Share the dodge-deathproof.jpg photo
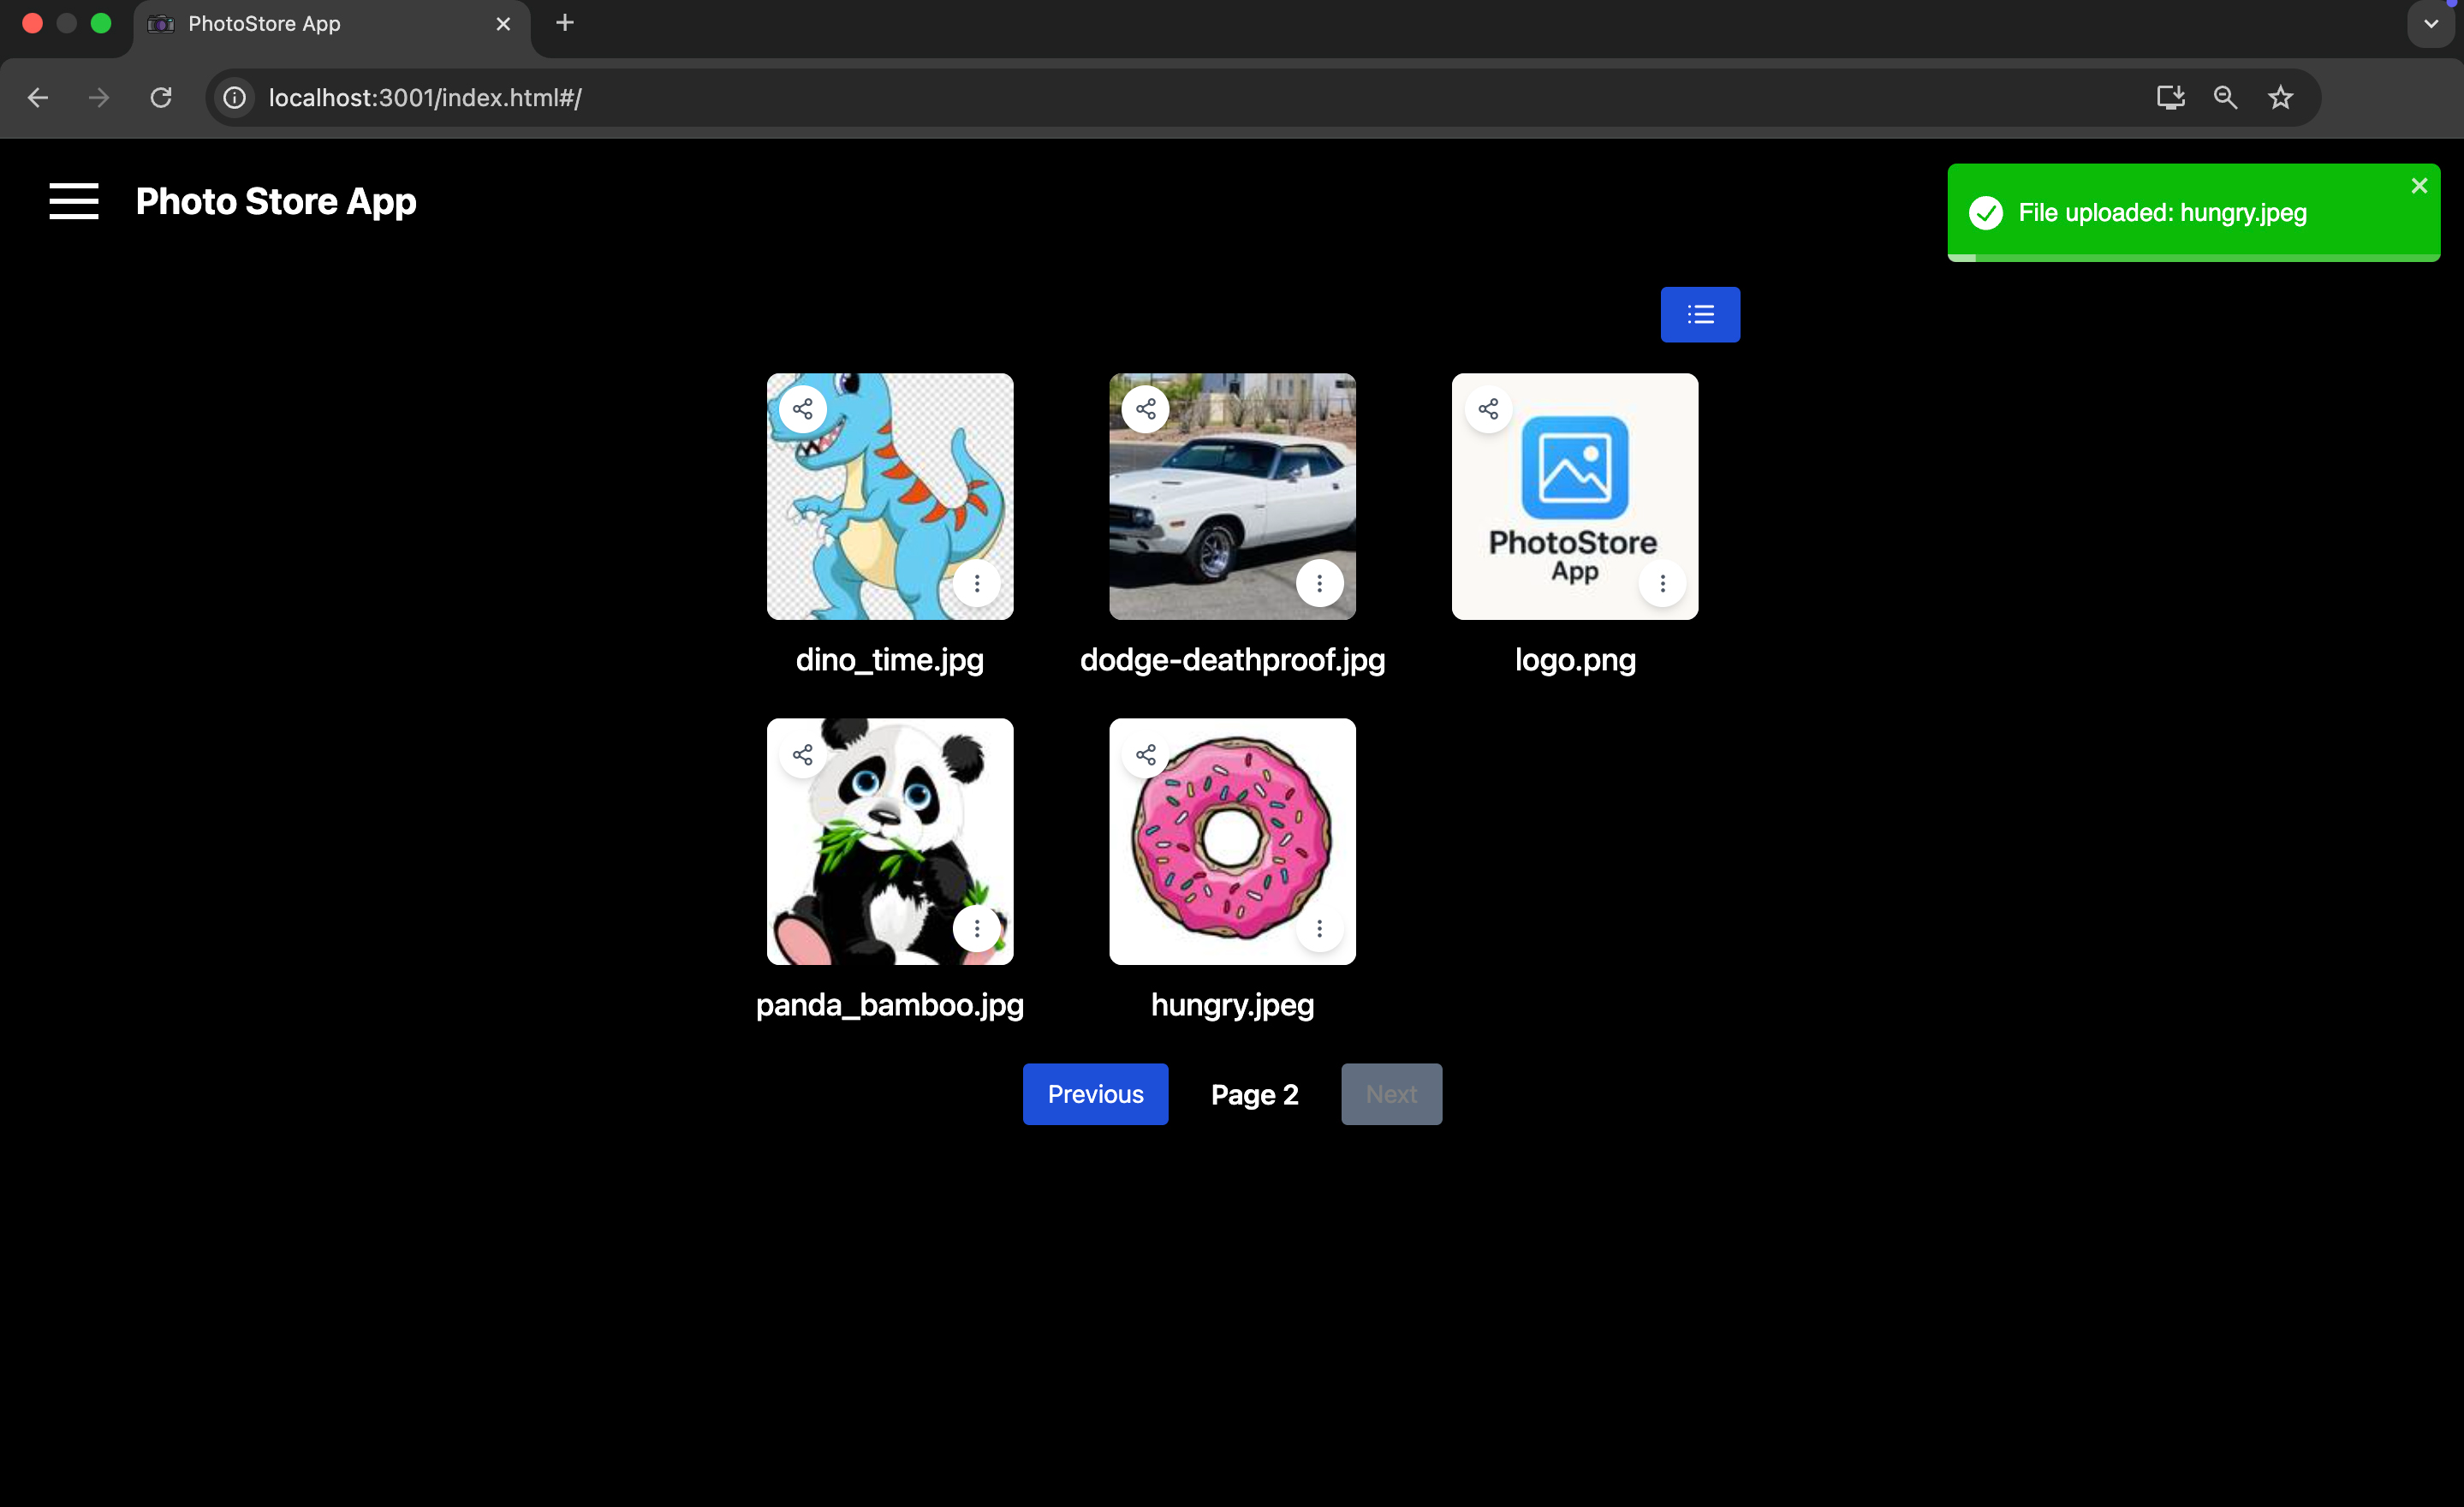The image size is (2464, 1507). coord(1145,409)
